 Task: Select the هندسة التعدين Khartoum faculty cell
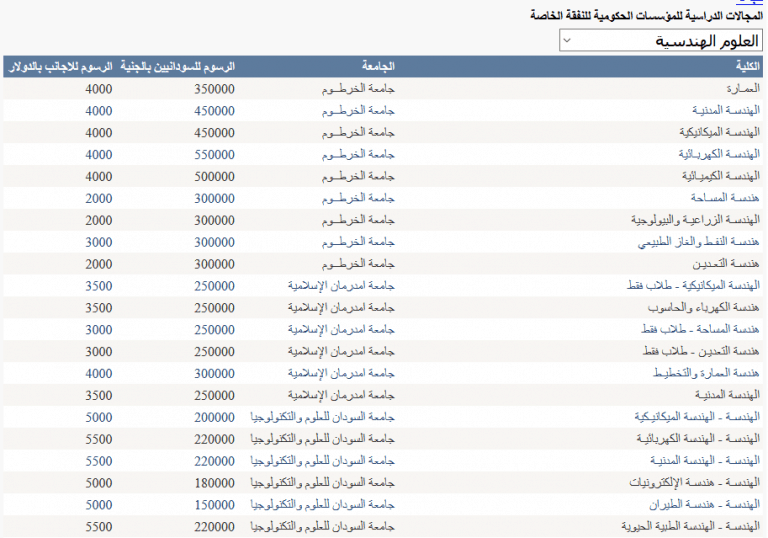click(x=726, y=264)
